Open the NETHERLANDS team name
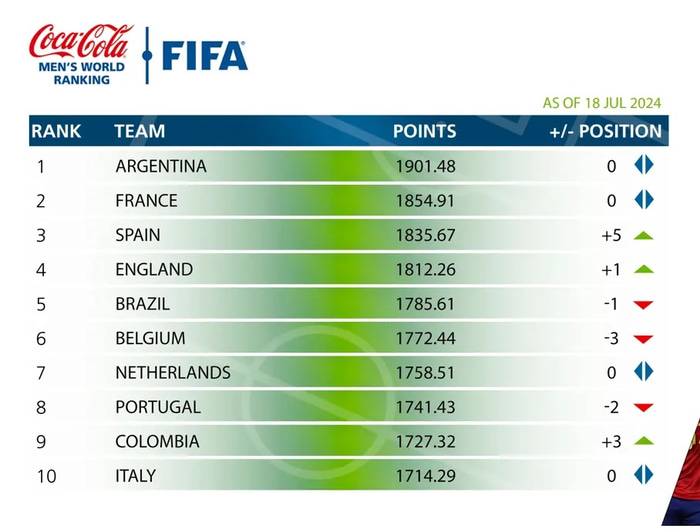 click(173, 373)
